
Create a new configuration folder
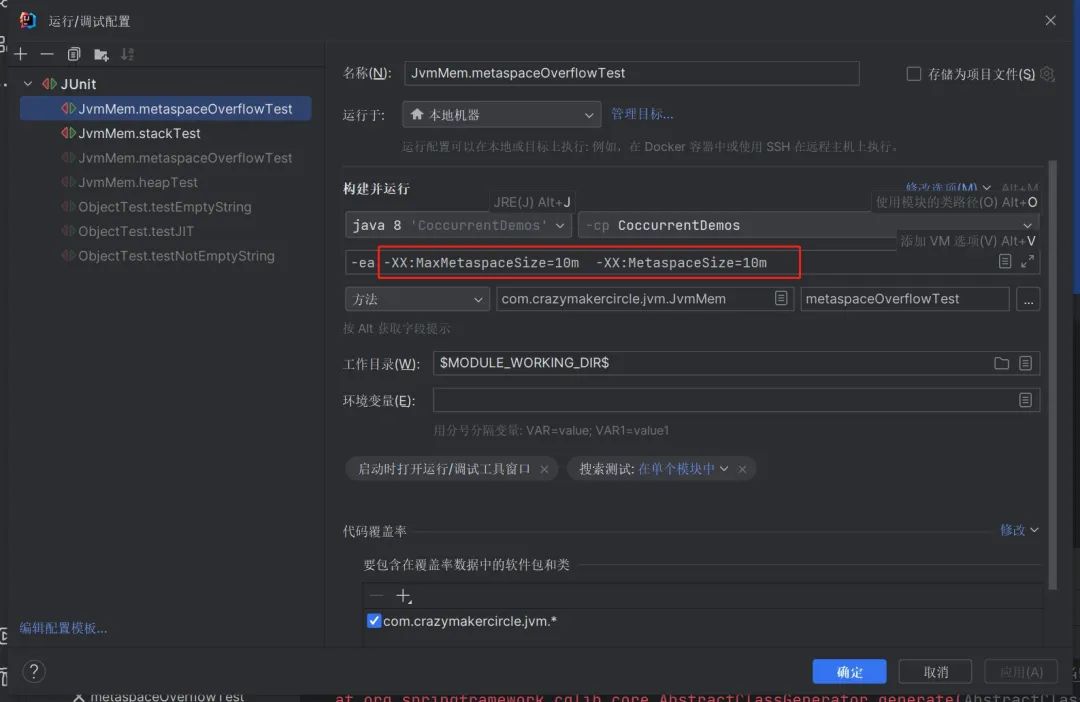[100, 53]
